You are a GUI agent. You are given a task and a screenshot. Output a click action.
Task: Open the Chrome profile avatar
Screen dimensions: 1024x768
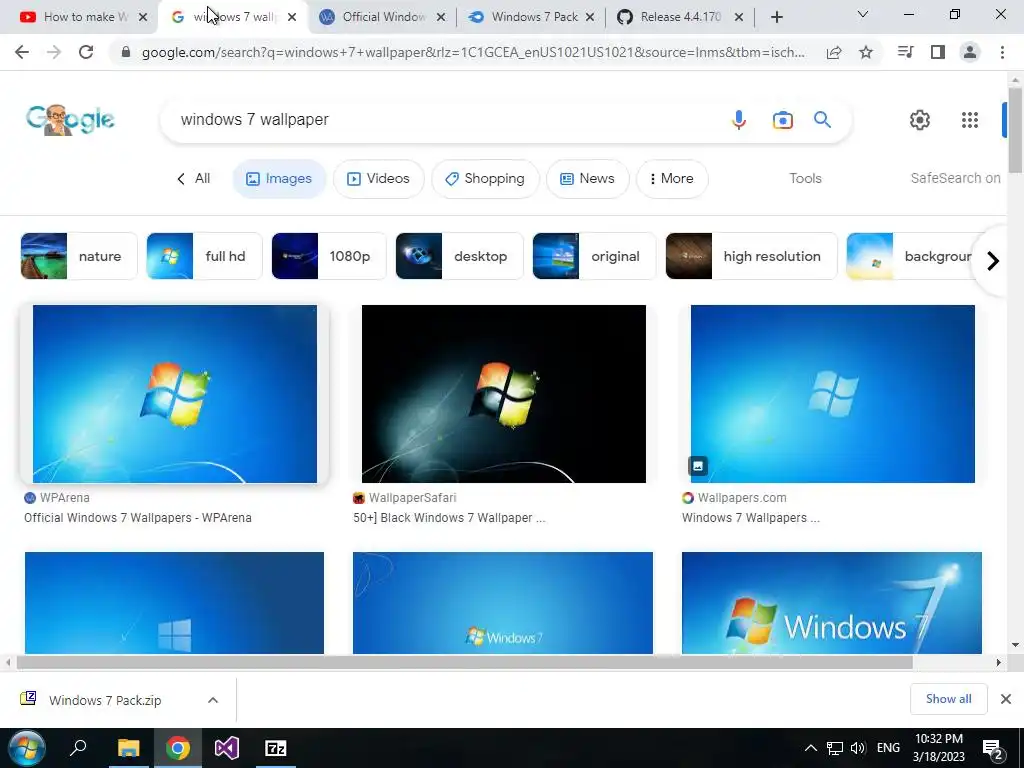coord(970,52)
